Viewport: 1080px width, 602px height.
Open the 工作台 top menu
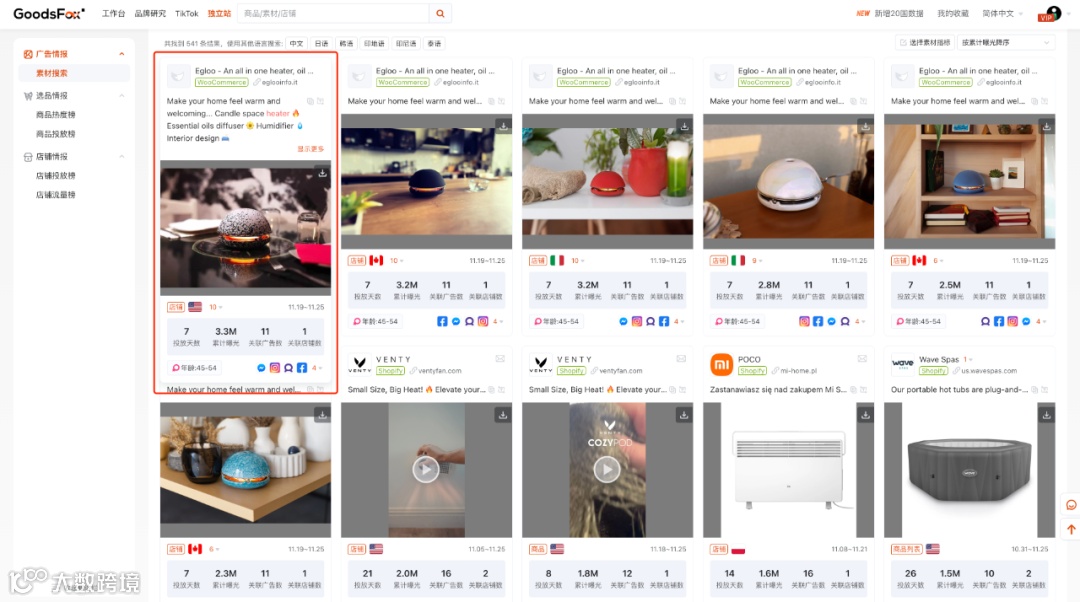114,13
